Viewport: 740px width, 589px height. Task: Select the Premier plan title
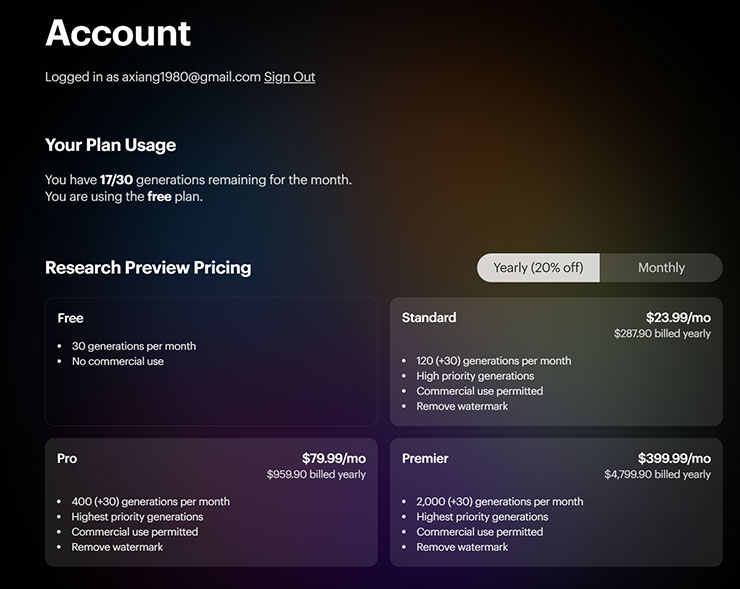pyautogui.click(x=425, y=459)
